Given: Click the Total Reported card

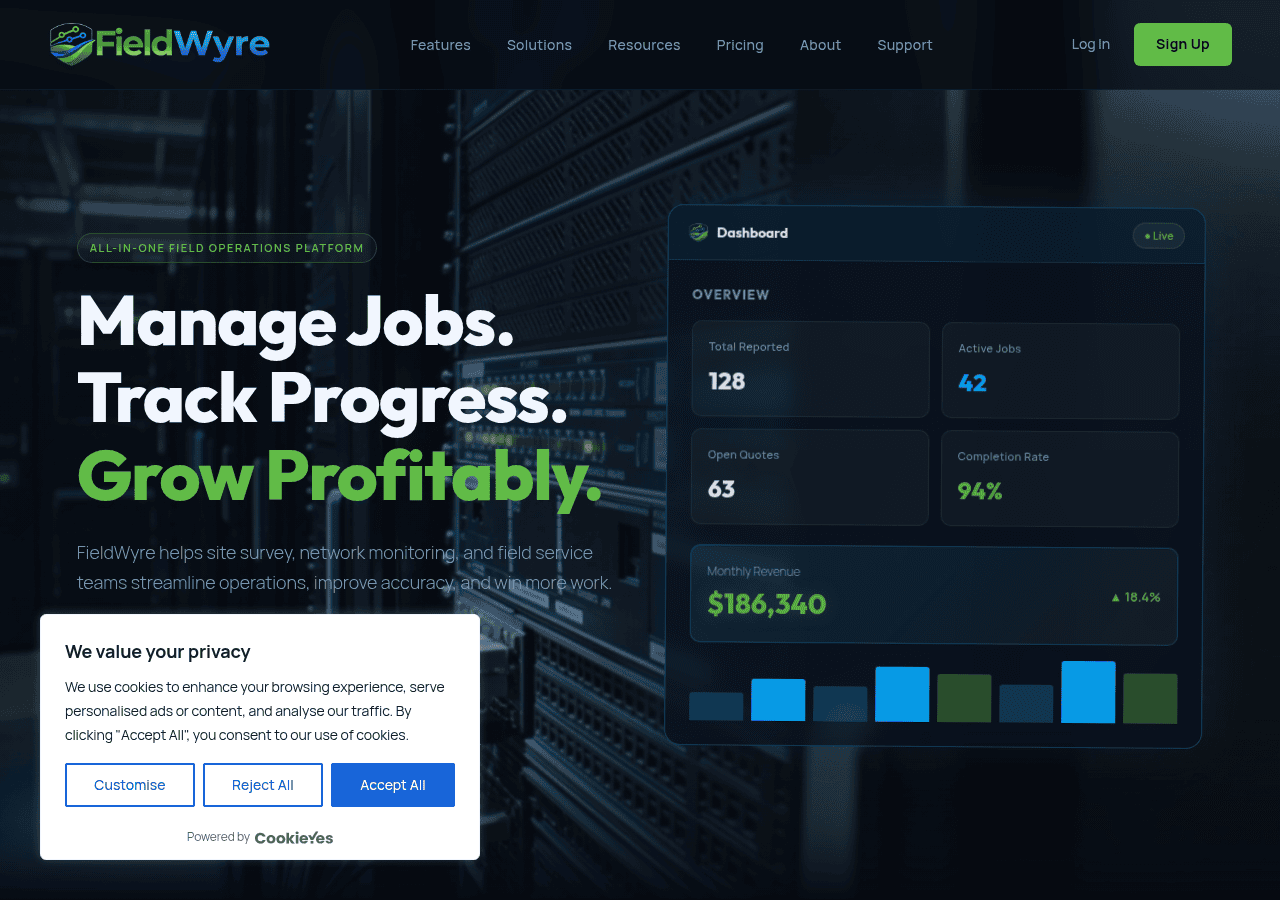Looking at the screenshot, I should pyautogui.click(x=810, y=369).
